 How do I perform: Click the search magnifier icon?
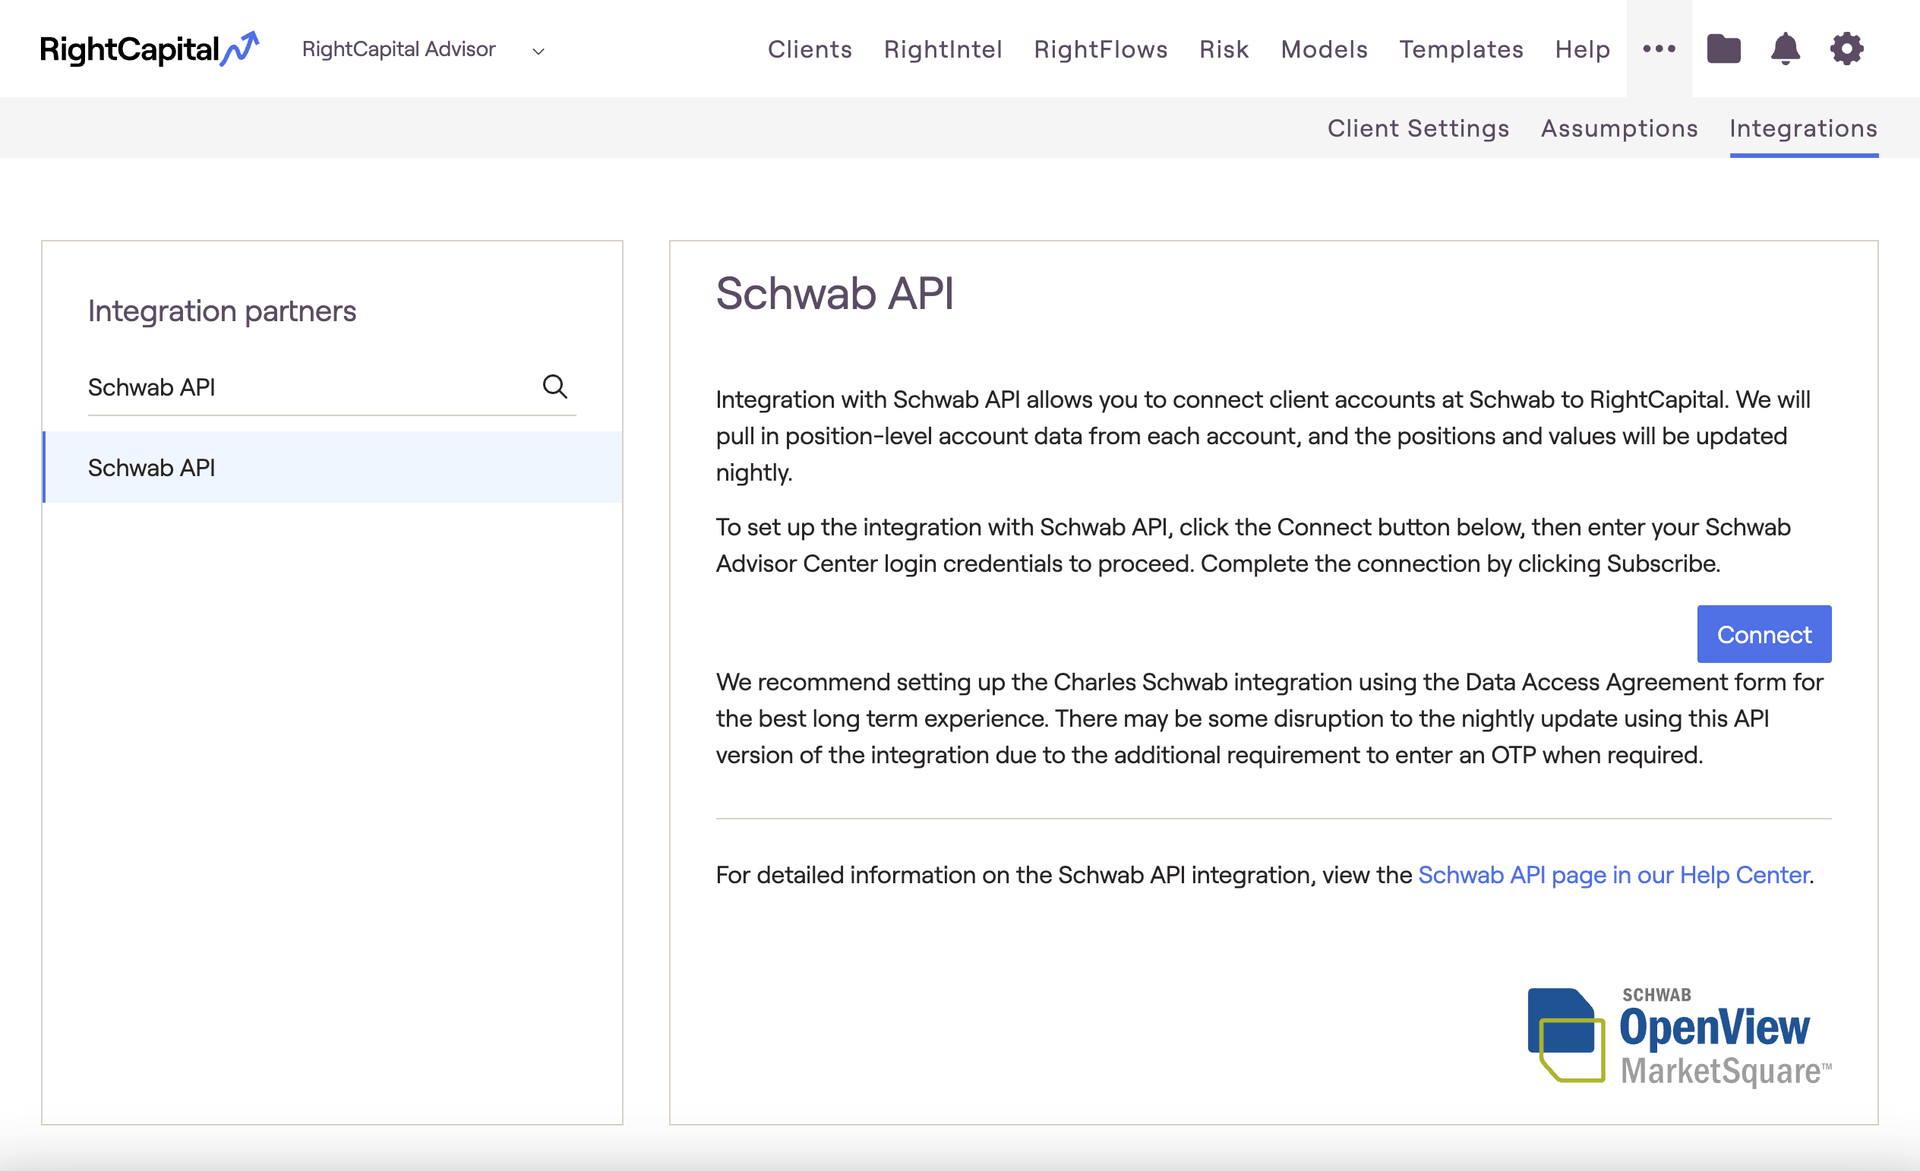[555, 386]
